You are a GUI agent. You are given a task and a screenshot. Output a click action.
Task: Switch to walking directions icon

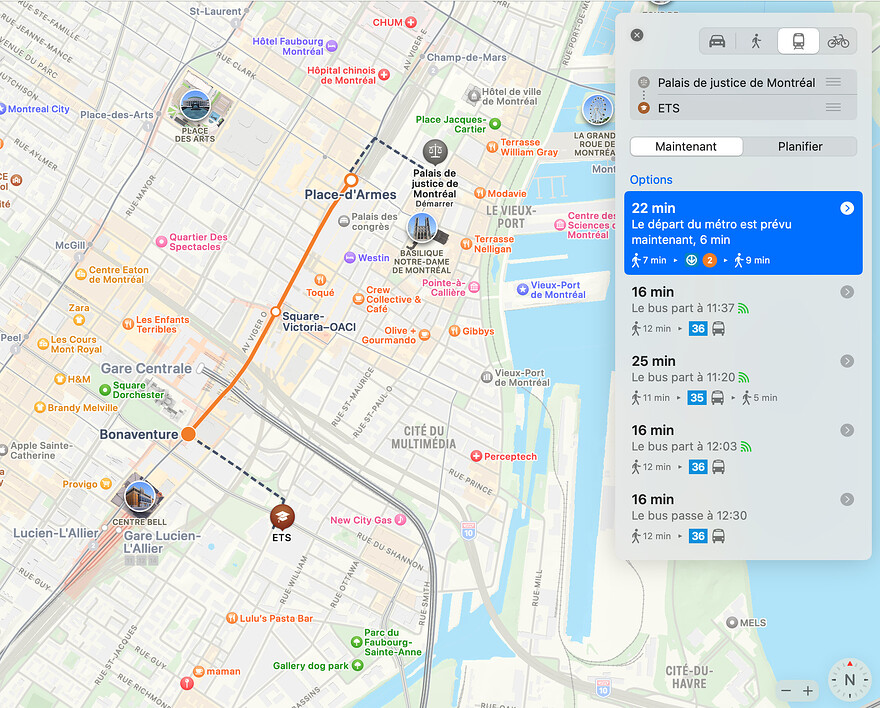click(x=757, y=41)
